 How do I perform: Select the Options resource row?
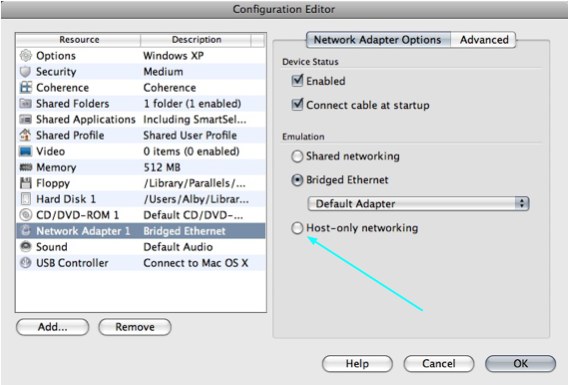click(141, 56)
